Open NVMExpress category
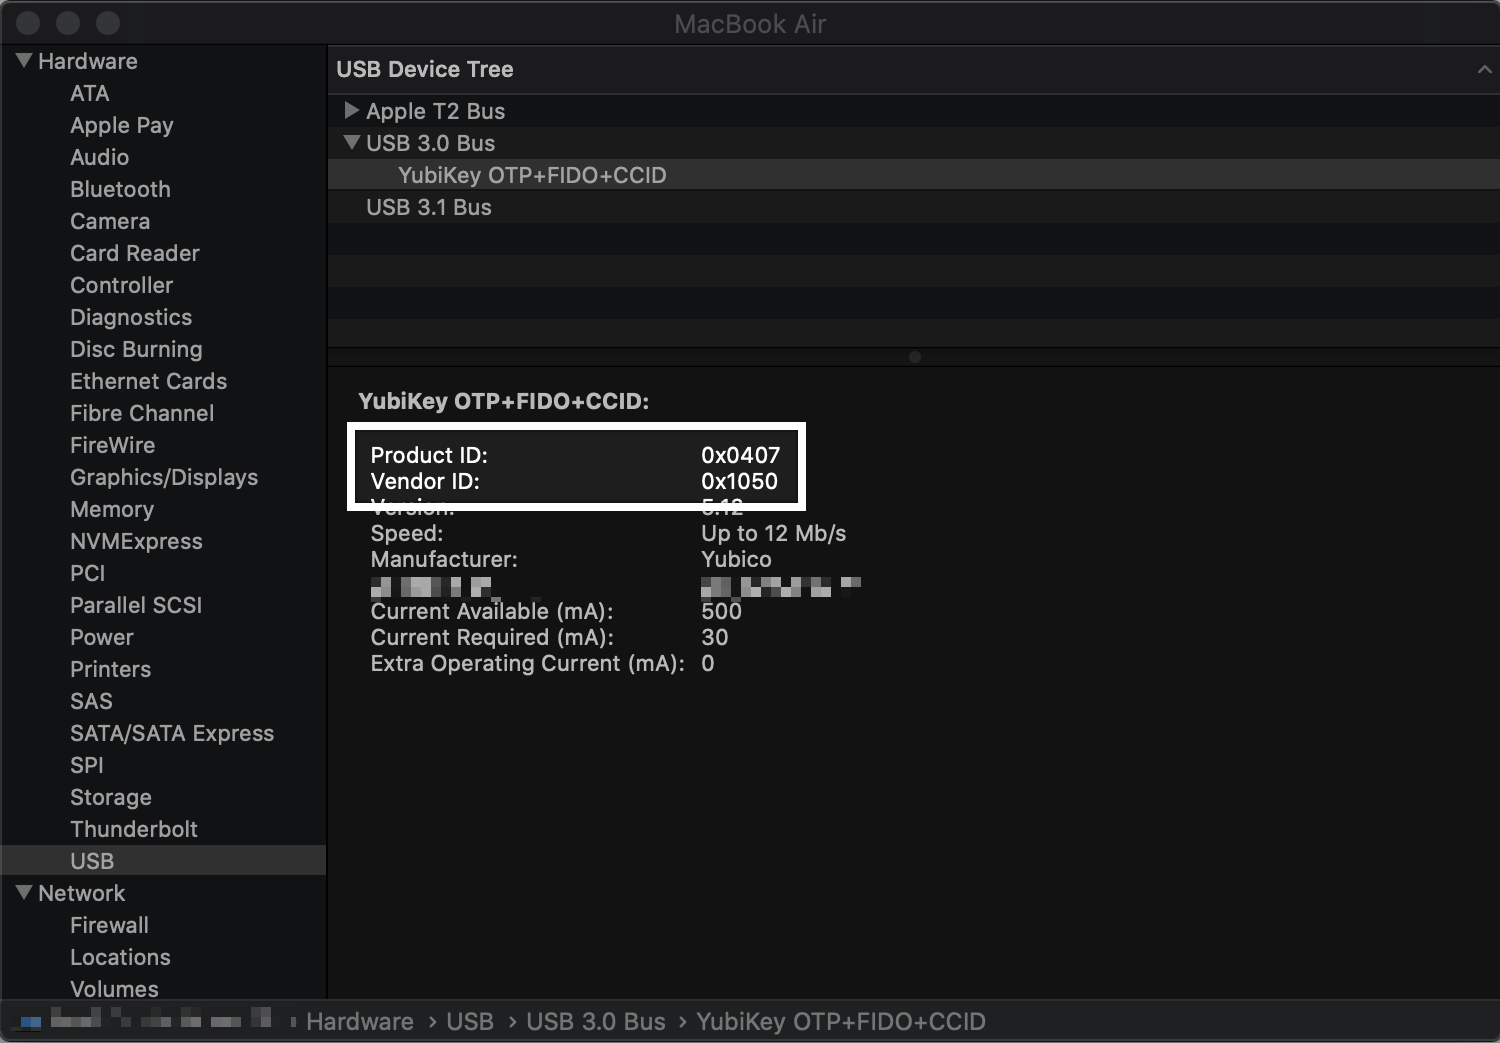This screenshot has width=1500, height=1043. pos(136,541)
